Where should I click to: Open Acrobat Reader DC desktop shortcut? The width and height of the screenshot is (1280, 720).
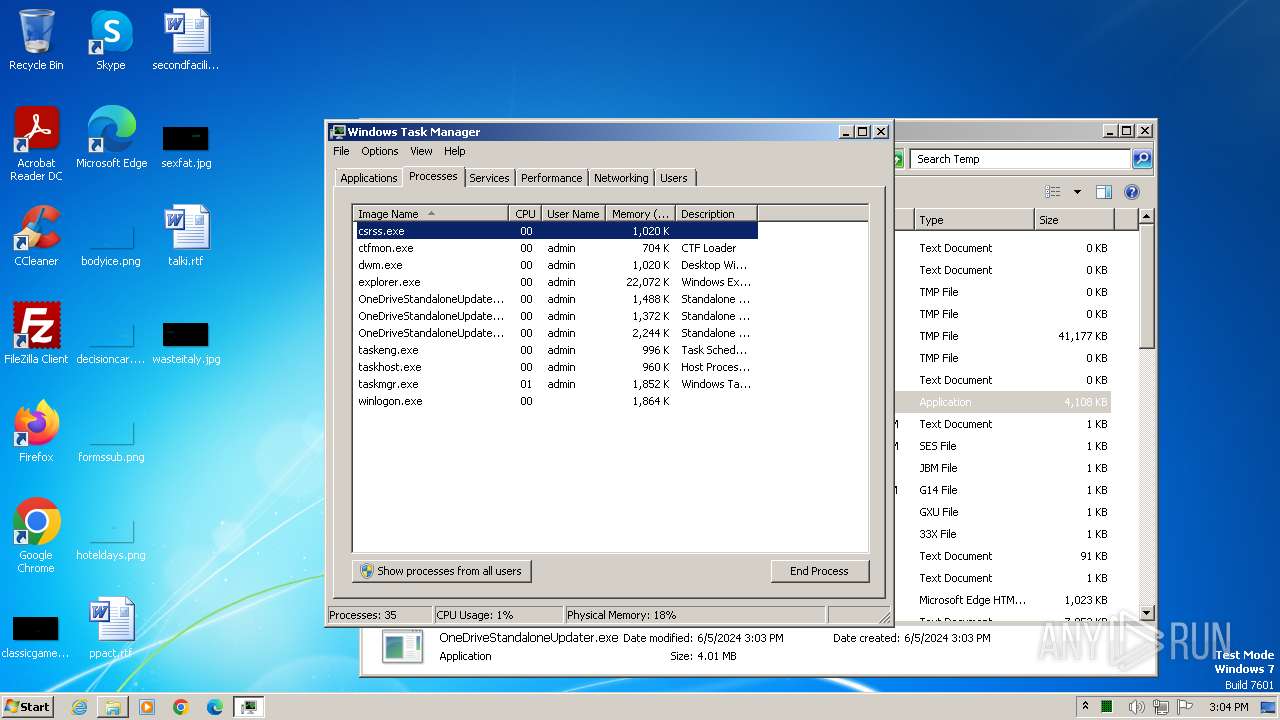pyautogui.click(x=36, y=144)
